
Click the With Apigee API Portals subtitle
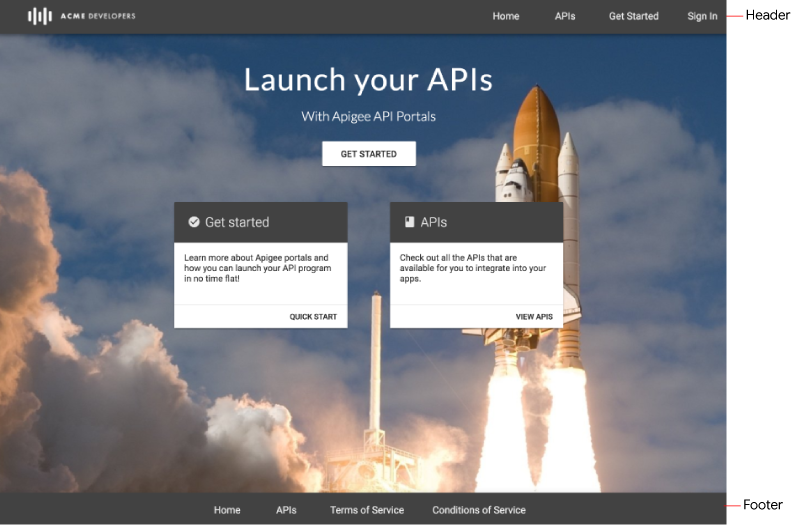[x=368, y=116]
